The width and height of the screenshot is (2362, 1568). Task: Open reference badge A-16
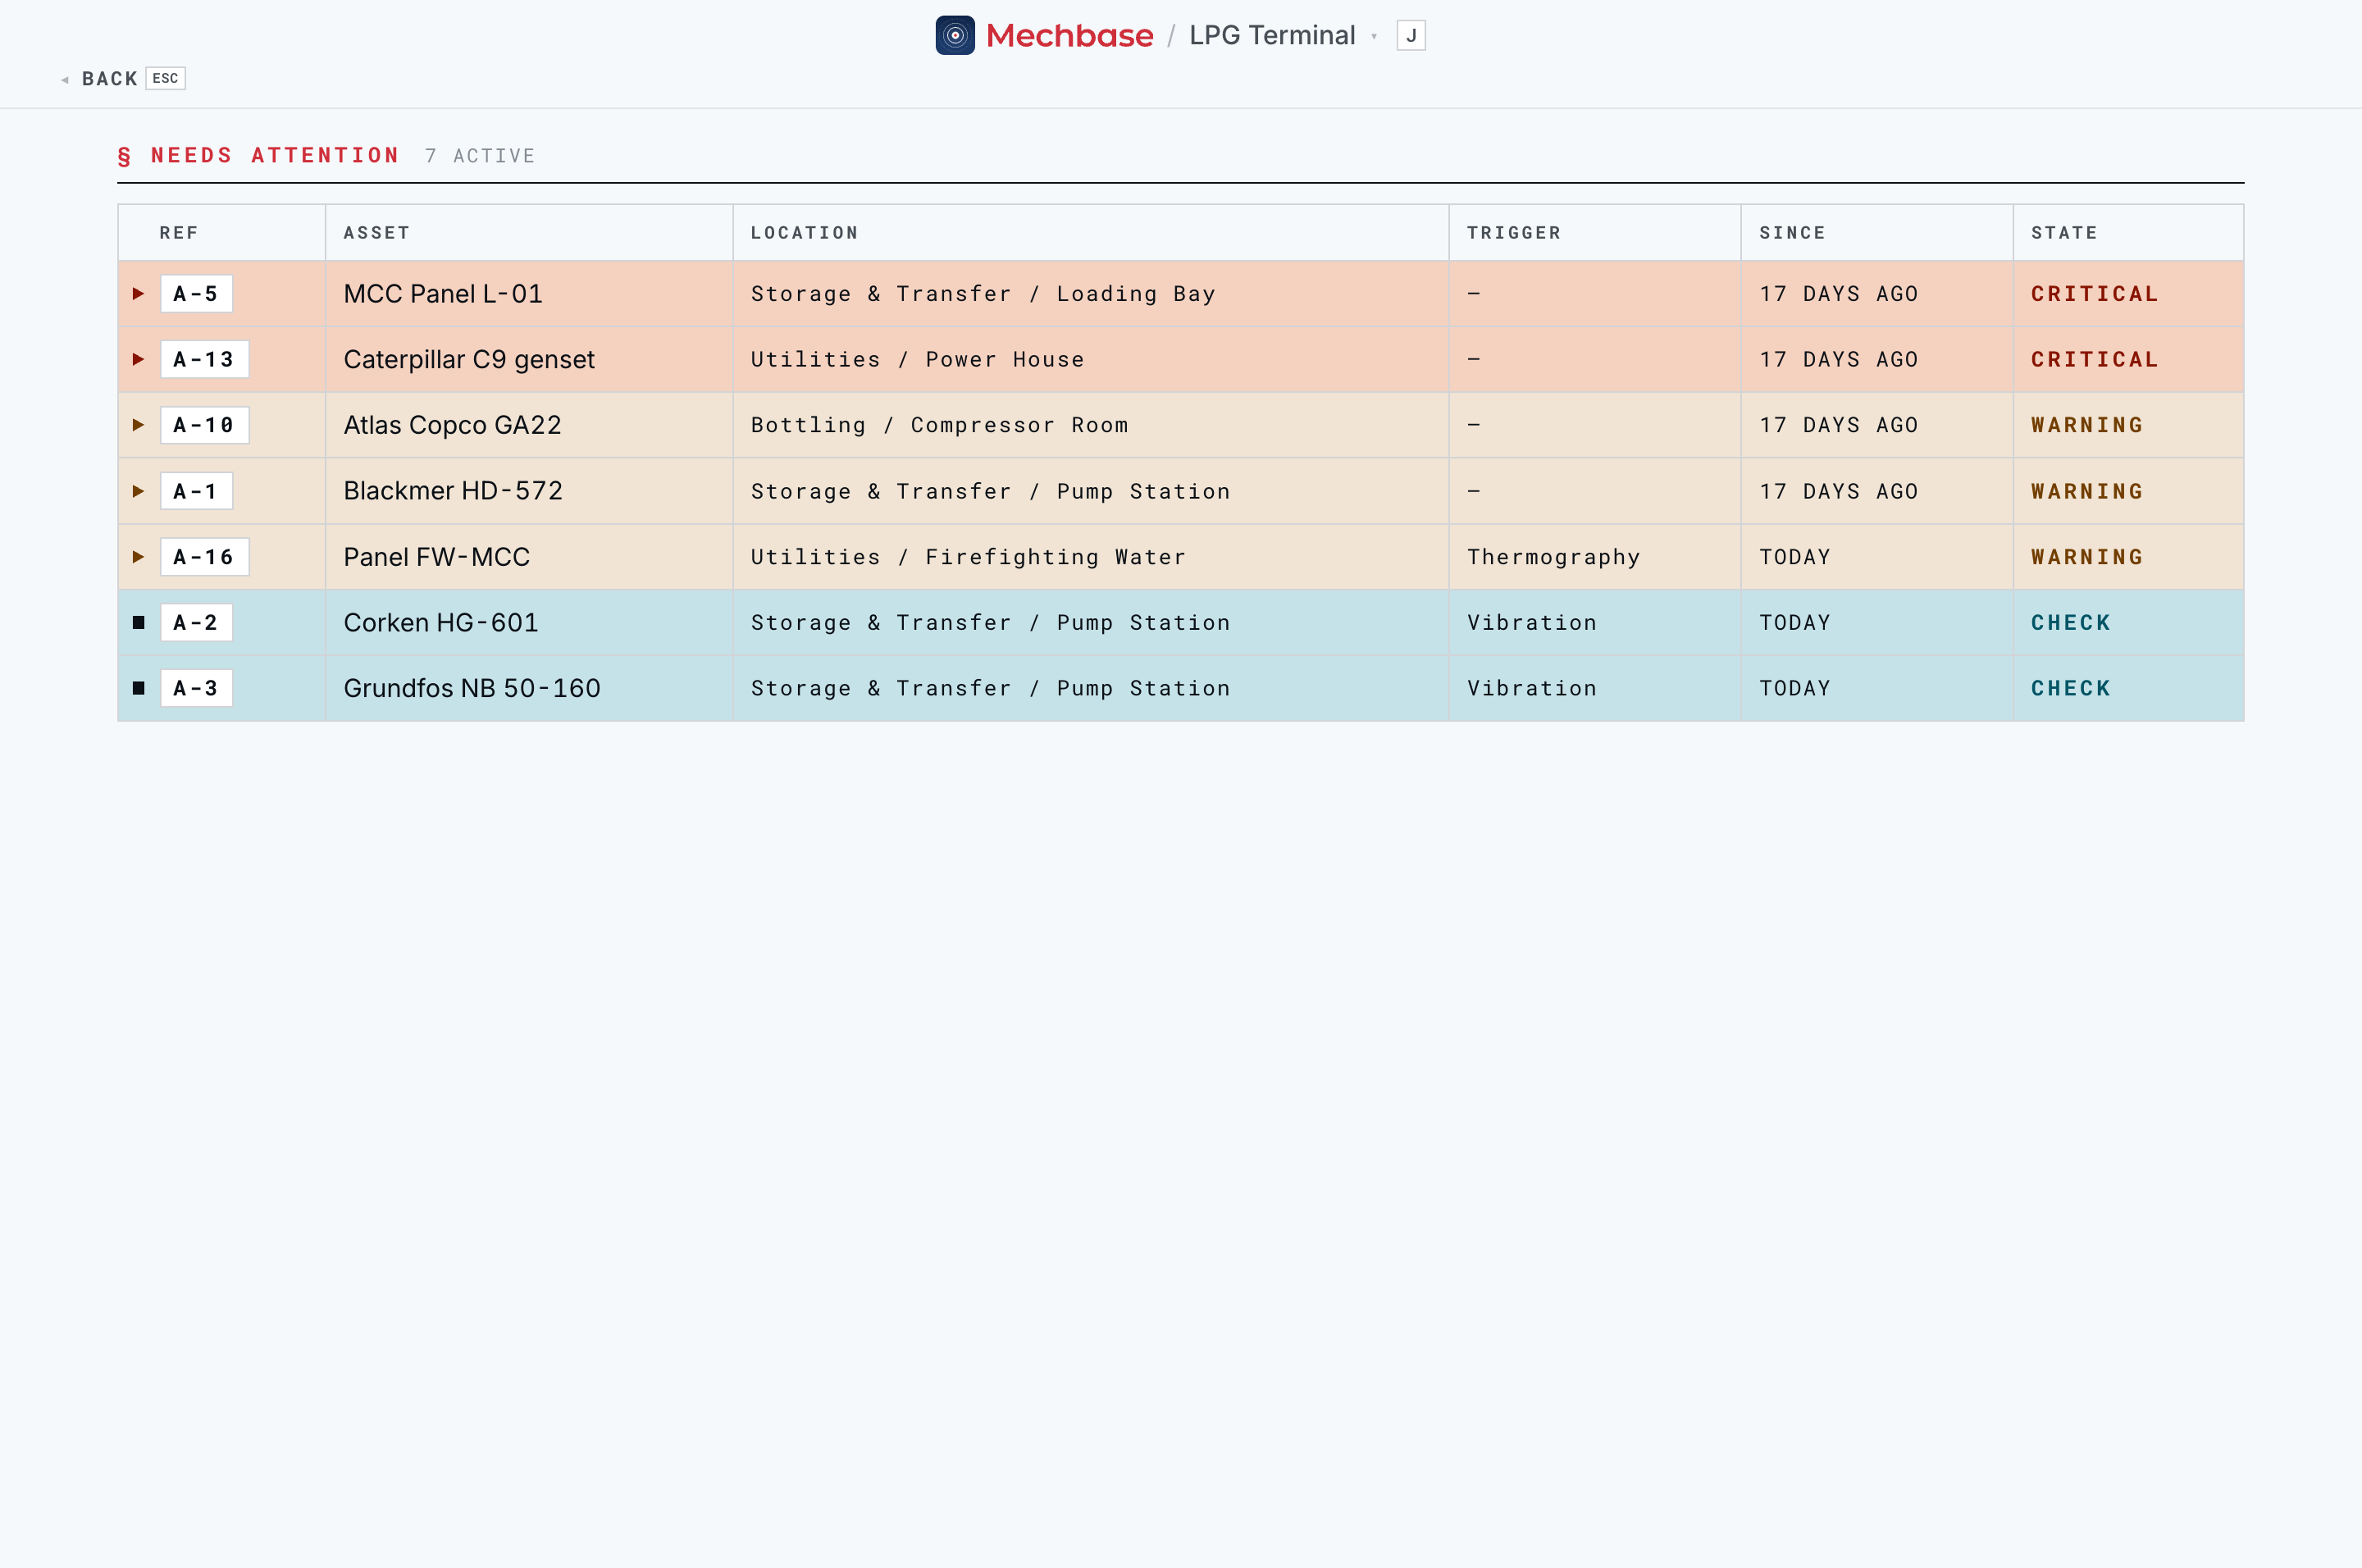click(204, 557)
